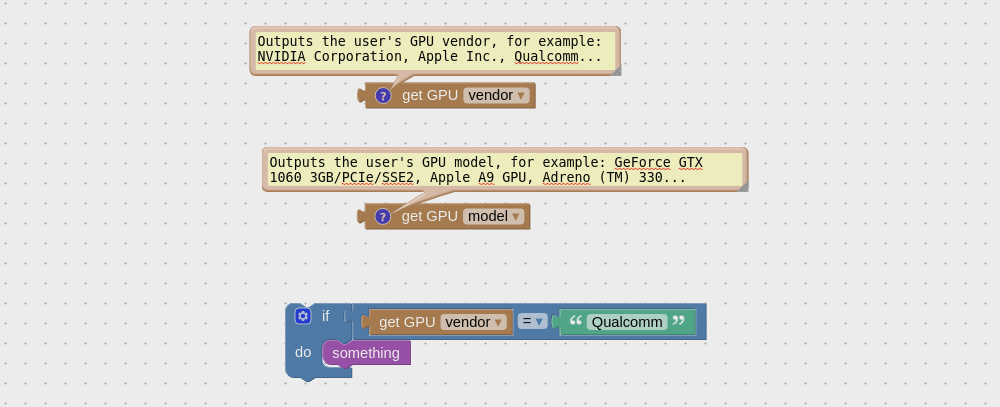Open vendor dropdown on the top GPU block
The image size is (1000, 407).
tap(496, 96)
